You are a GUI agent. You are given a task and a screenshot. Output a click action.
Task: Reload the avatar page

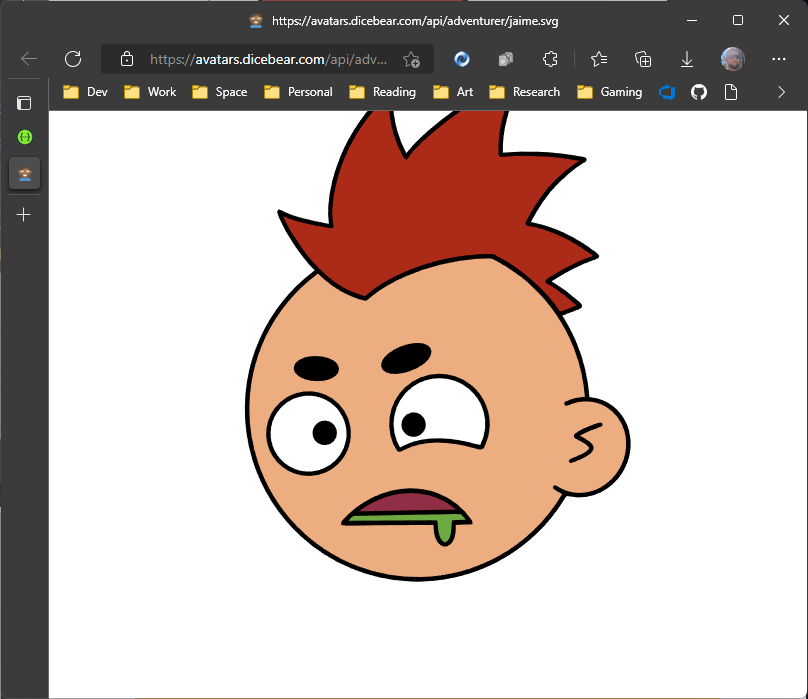(72, 59)
